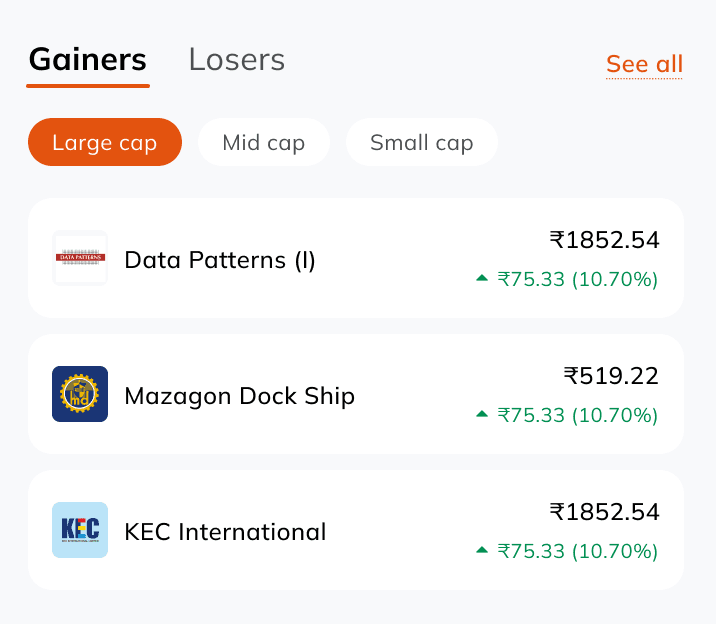The height and width of the screenshot is (624, 716).
Task: Click green up arrow in KEC International row
Action: click(x=482, y=550)
